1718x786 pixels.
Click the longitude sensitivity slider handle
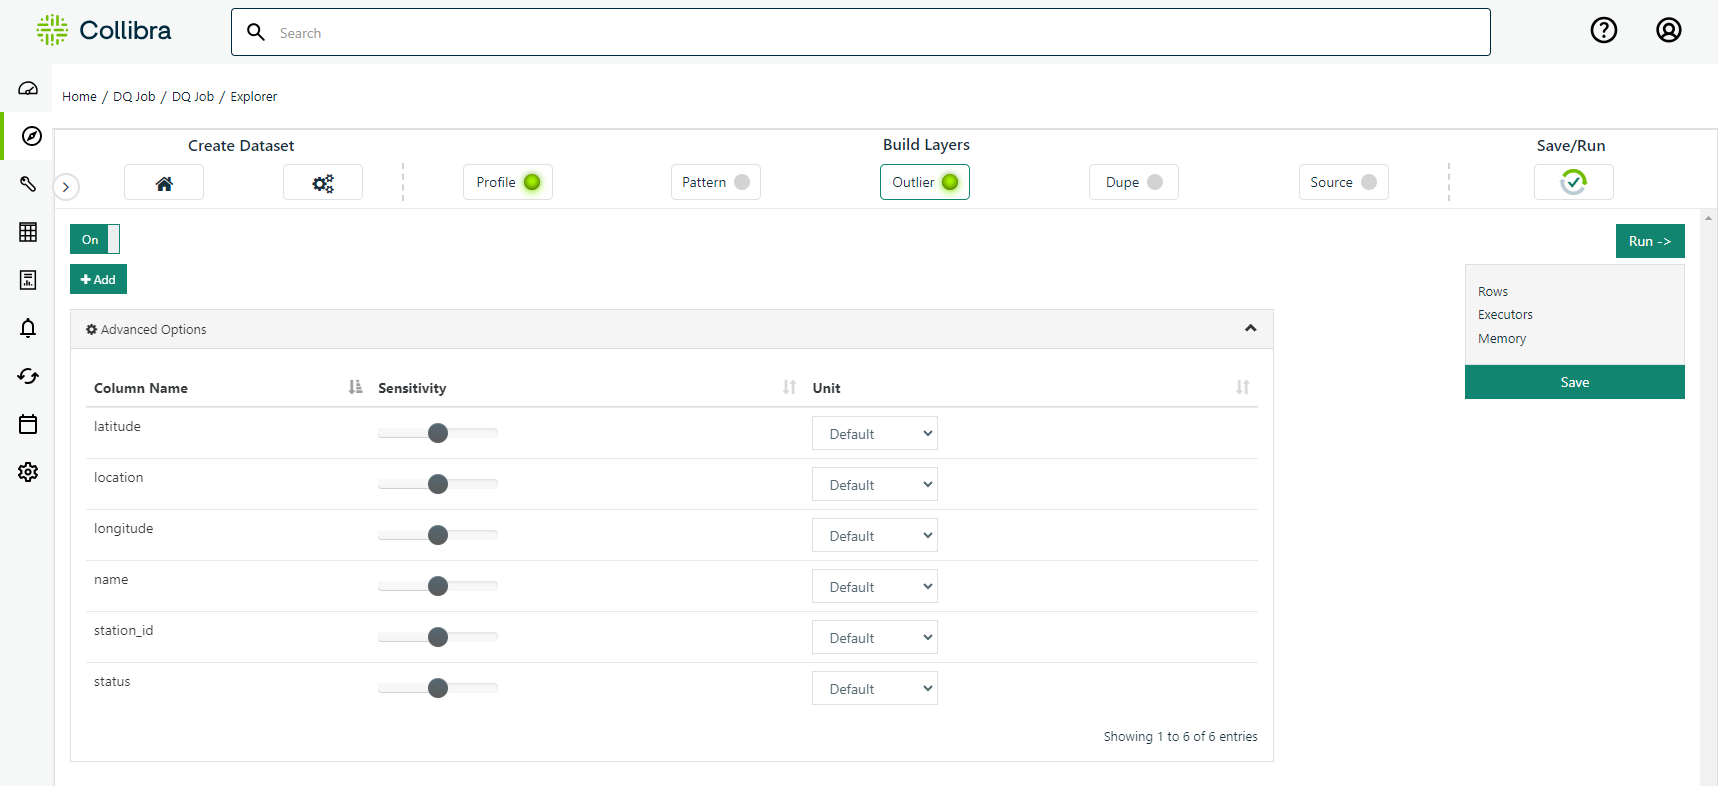(438, 535)
